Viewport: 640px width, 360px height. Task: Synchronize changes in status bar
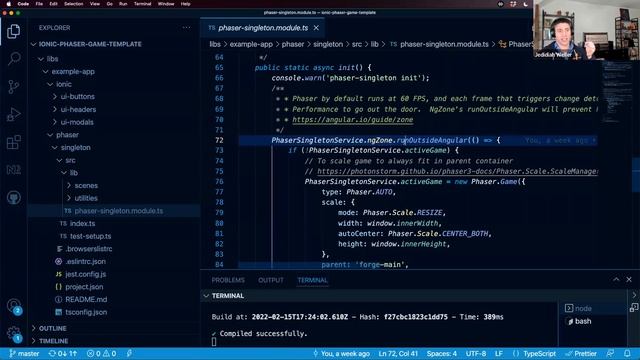[x=62, y=353]
